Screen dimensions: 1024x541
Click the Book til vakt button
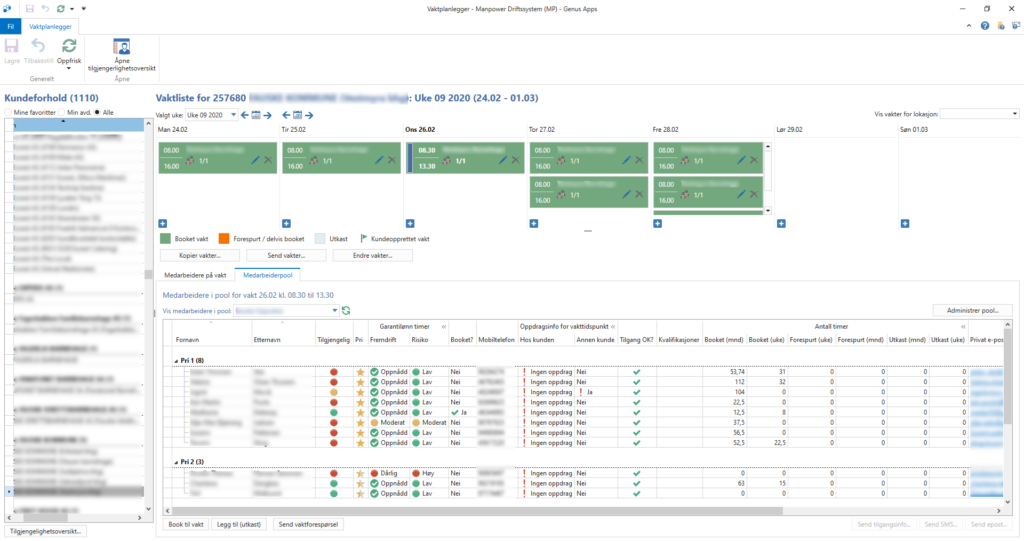point(185,524)
